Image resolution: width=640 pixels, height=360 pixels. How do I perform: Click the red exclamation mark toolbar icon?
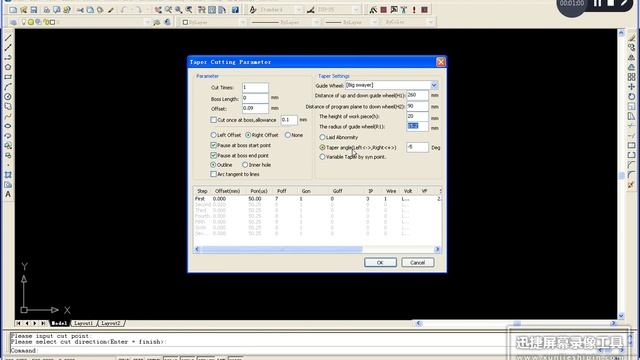coord(414,10)
